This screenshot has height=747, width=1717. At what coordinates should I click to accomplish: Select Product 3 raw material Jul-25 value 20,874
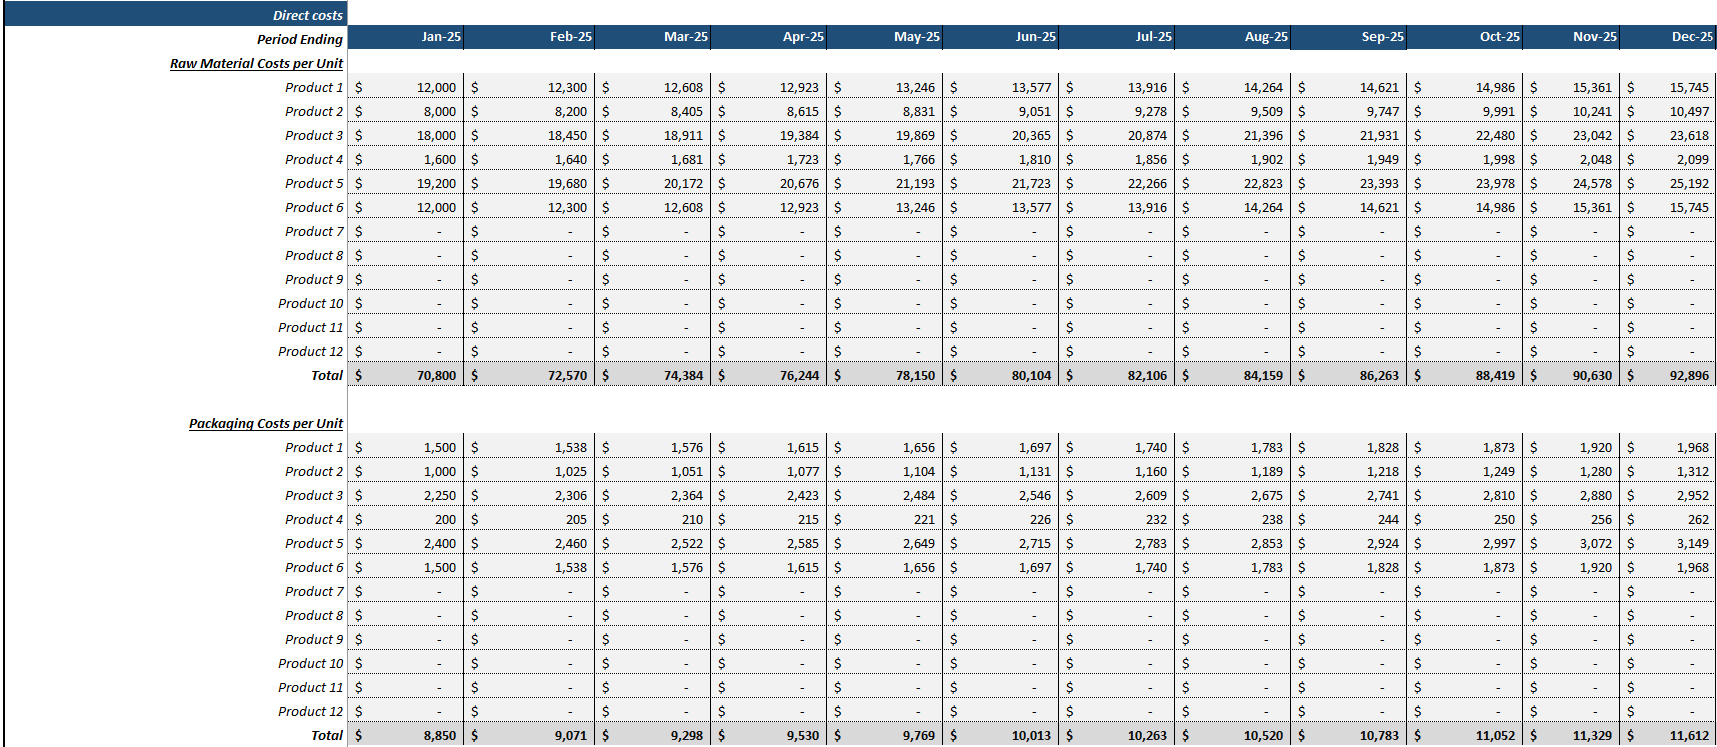[x=1117, y=135]
